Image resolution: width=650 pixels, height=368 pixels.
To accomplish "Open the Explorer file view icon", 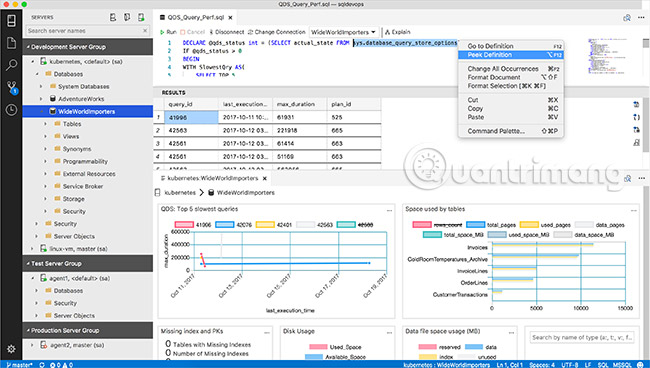I will coord(11,43).
